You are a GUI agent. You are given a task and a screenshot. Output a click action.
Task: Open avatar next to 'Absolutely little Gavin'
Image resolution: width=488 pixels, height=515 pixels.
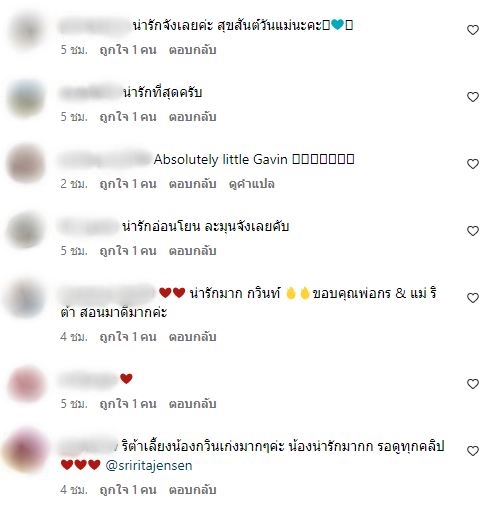pyautogui.click(x=26, y=164)
